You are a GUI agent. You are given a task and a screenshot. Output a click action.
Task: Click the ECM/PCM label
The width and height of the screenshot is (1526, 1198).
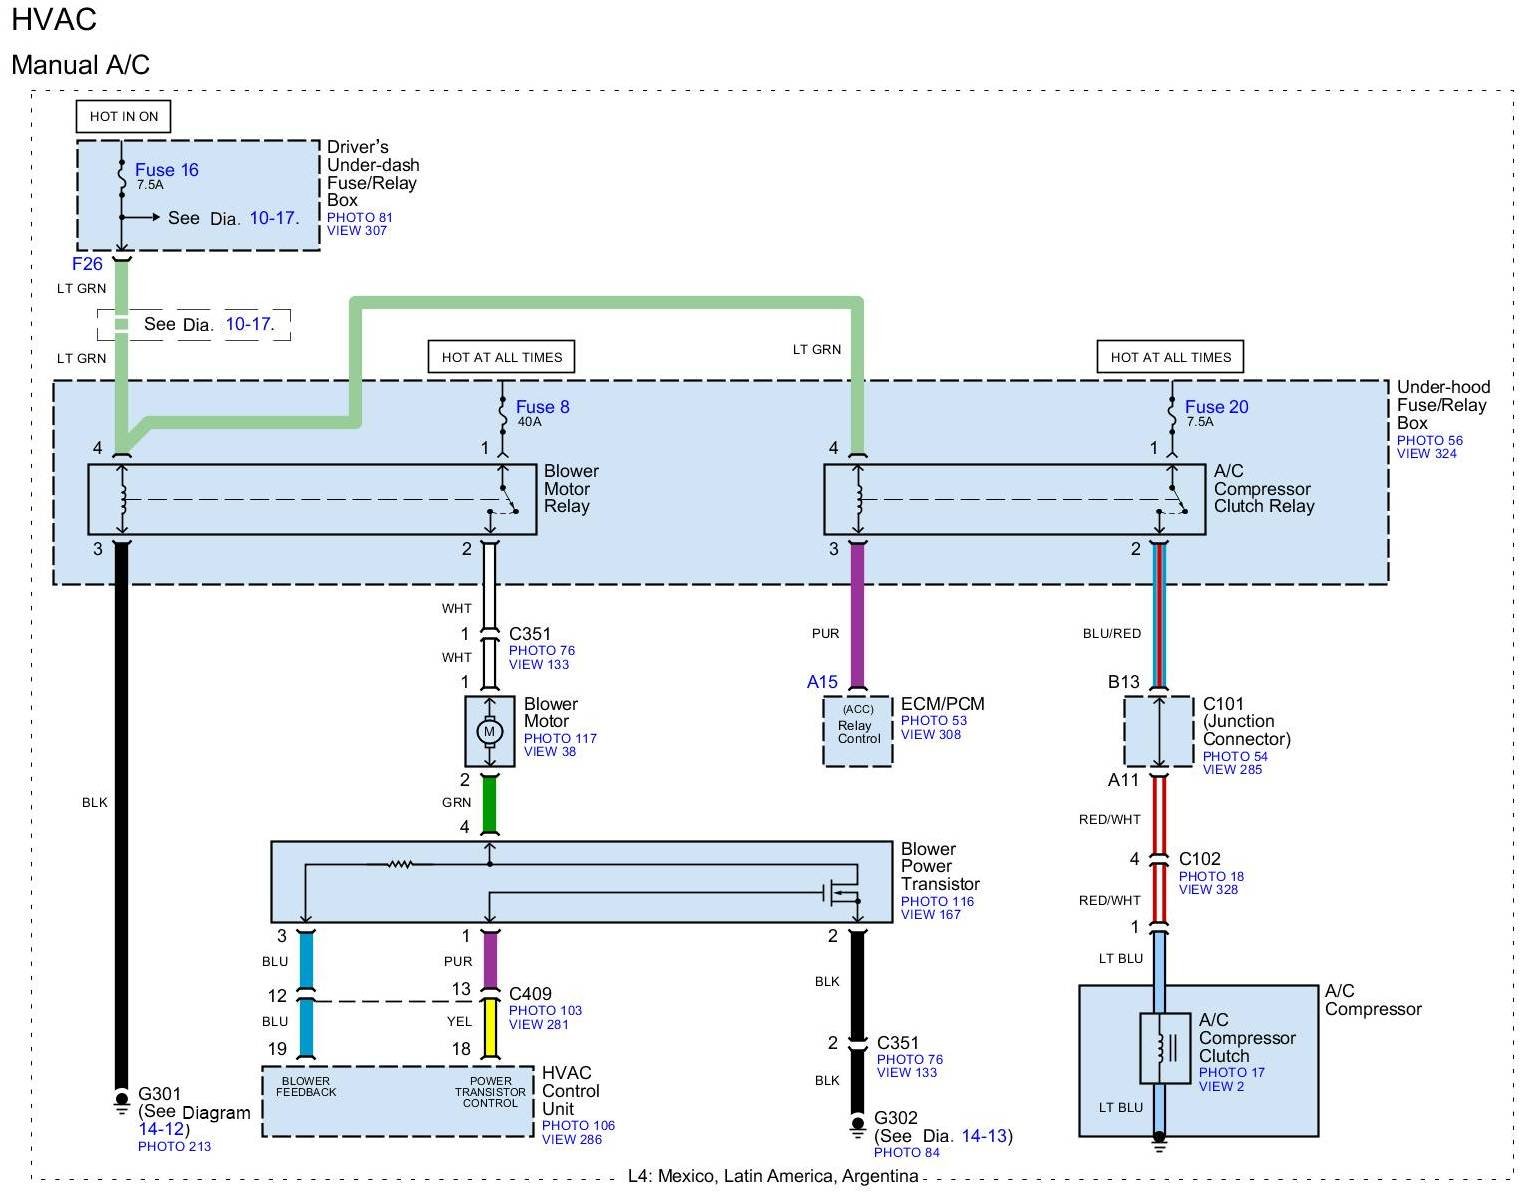point(942,704)
